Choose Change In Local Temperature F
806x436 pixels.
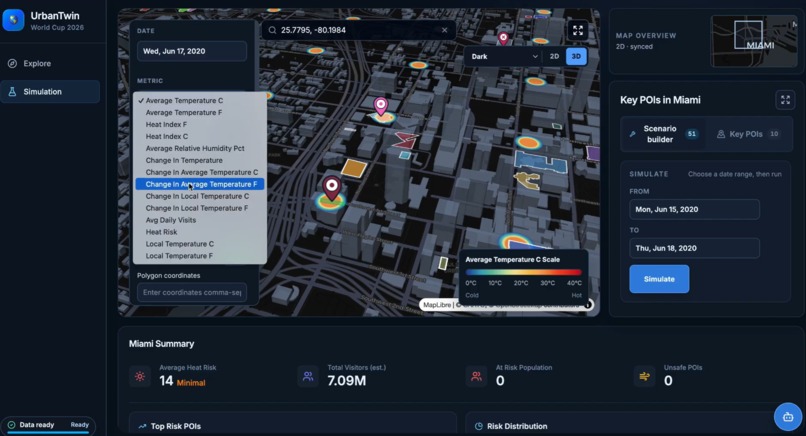[x=199, y=208]
